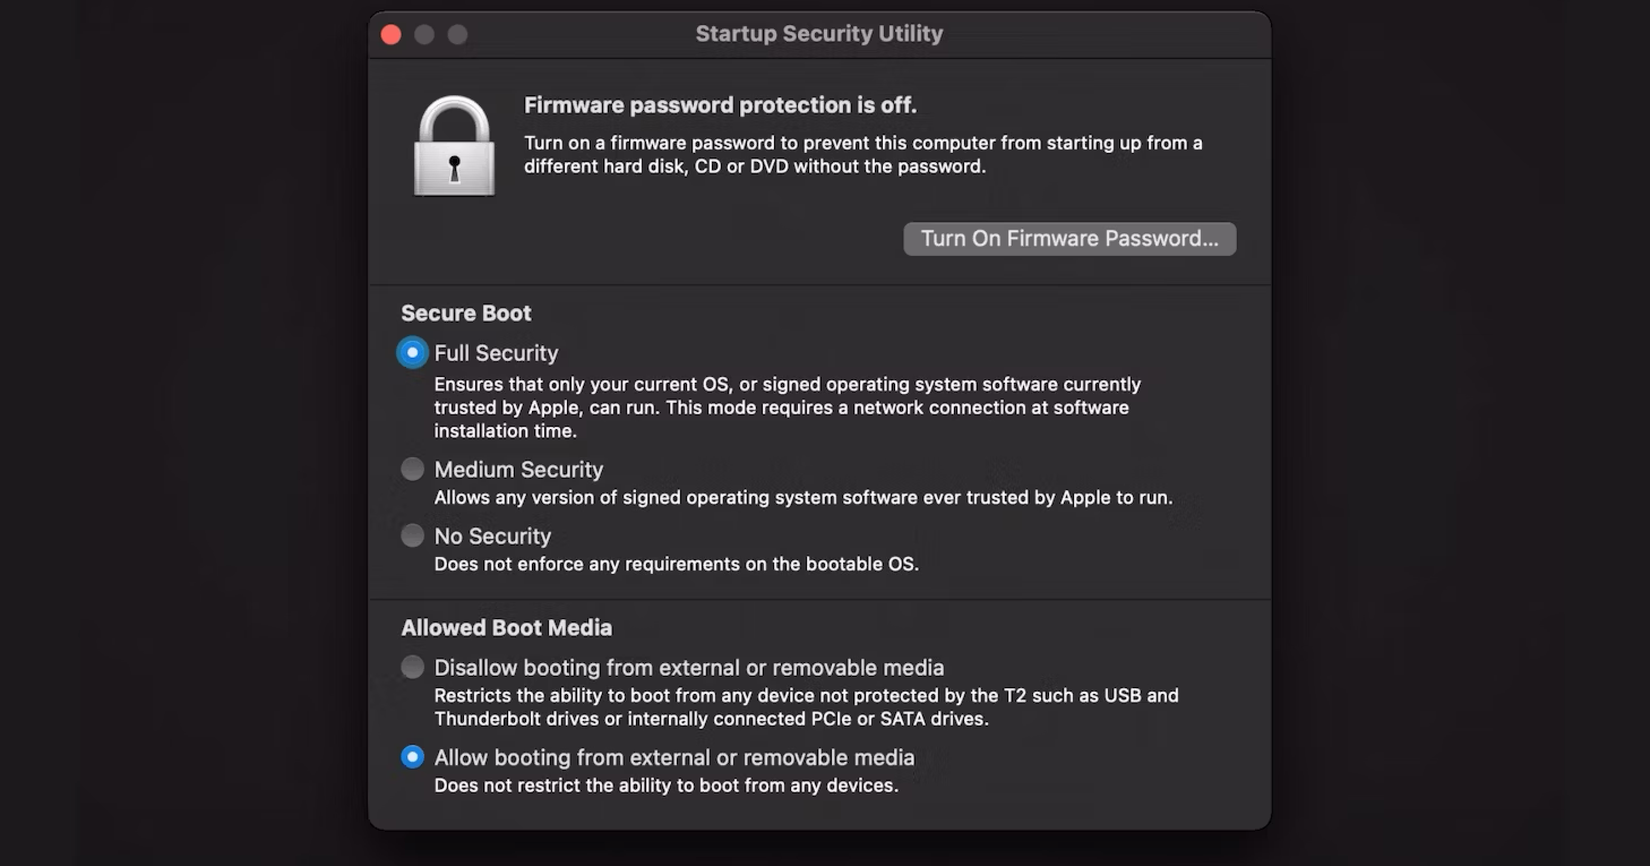This screenshot has width=1650, height=866.
Task: Click the Firmware password protection status text
Action: [x=719, y=105]
